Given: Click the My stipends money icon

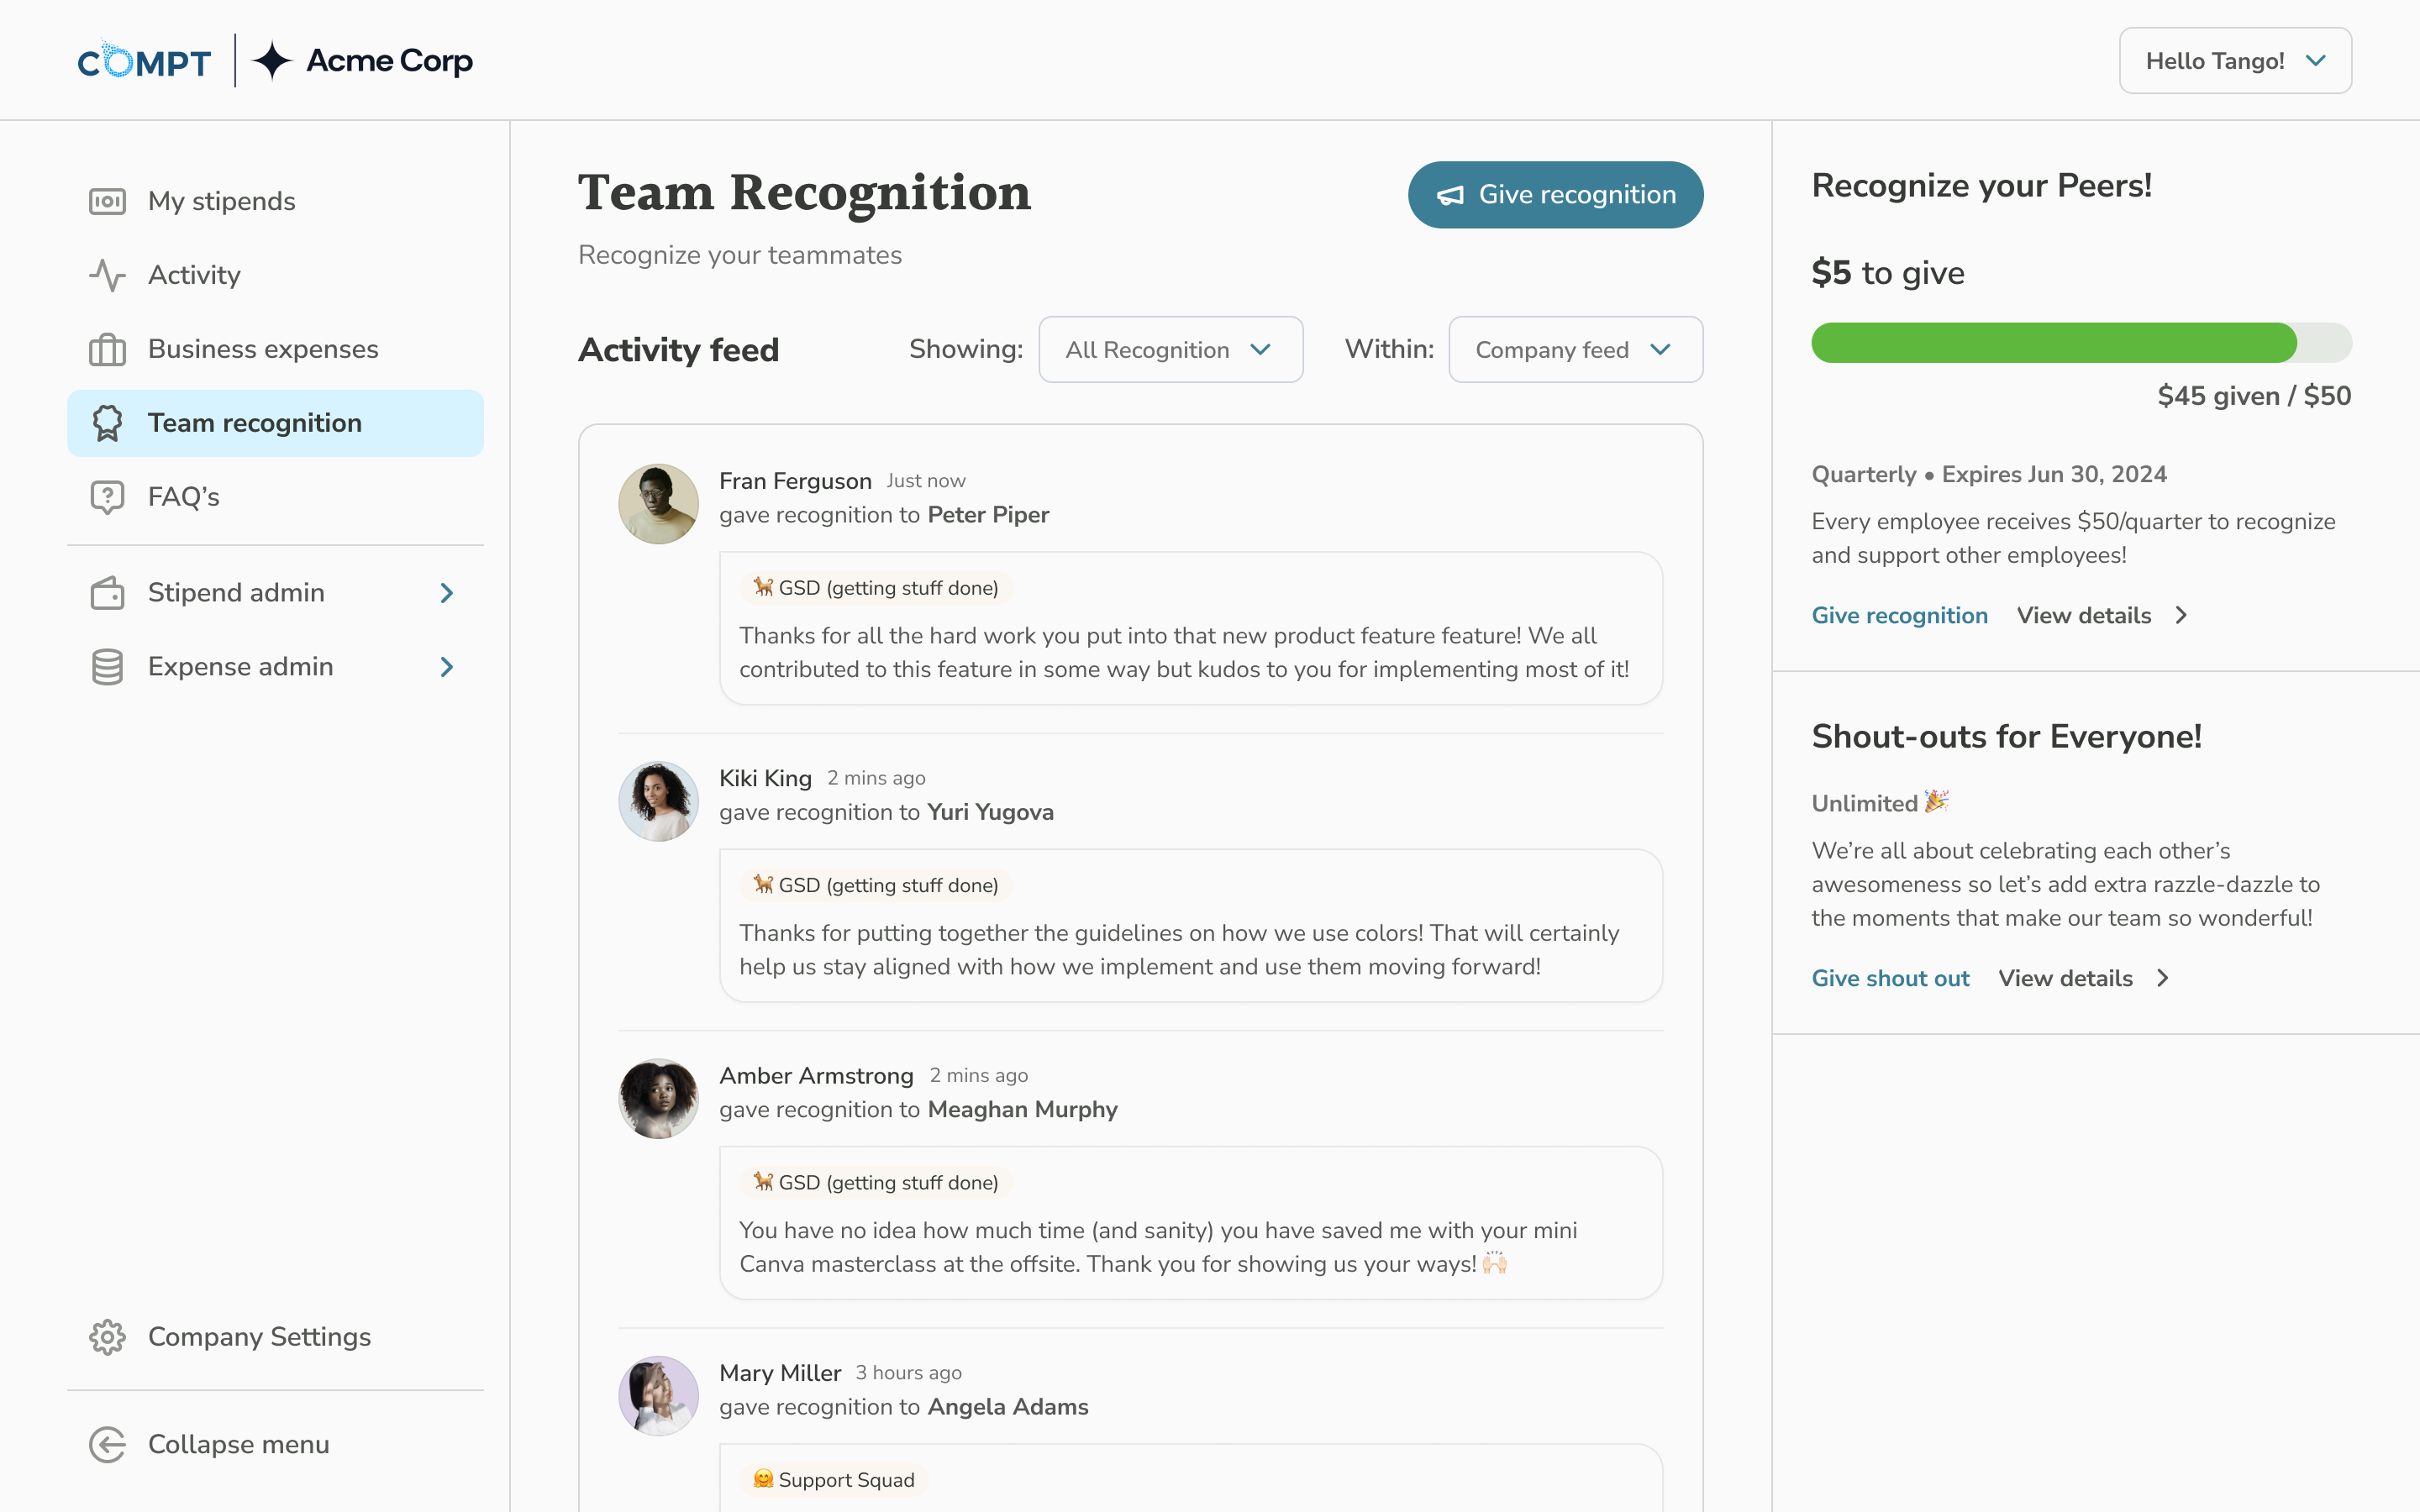Looking at the screenshot, I should [x=107, y=201].
